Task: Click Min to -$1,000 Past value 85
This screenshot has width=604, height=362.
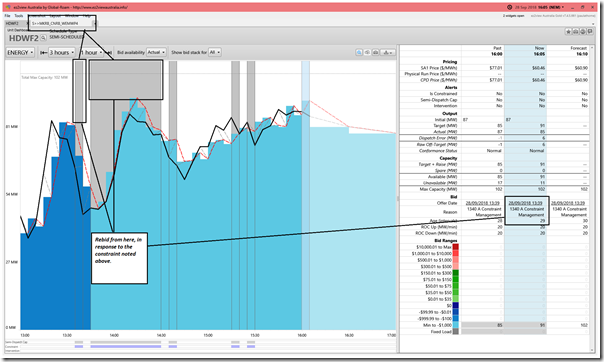Action: (500, 325)
